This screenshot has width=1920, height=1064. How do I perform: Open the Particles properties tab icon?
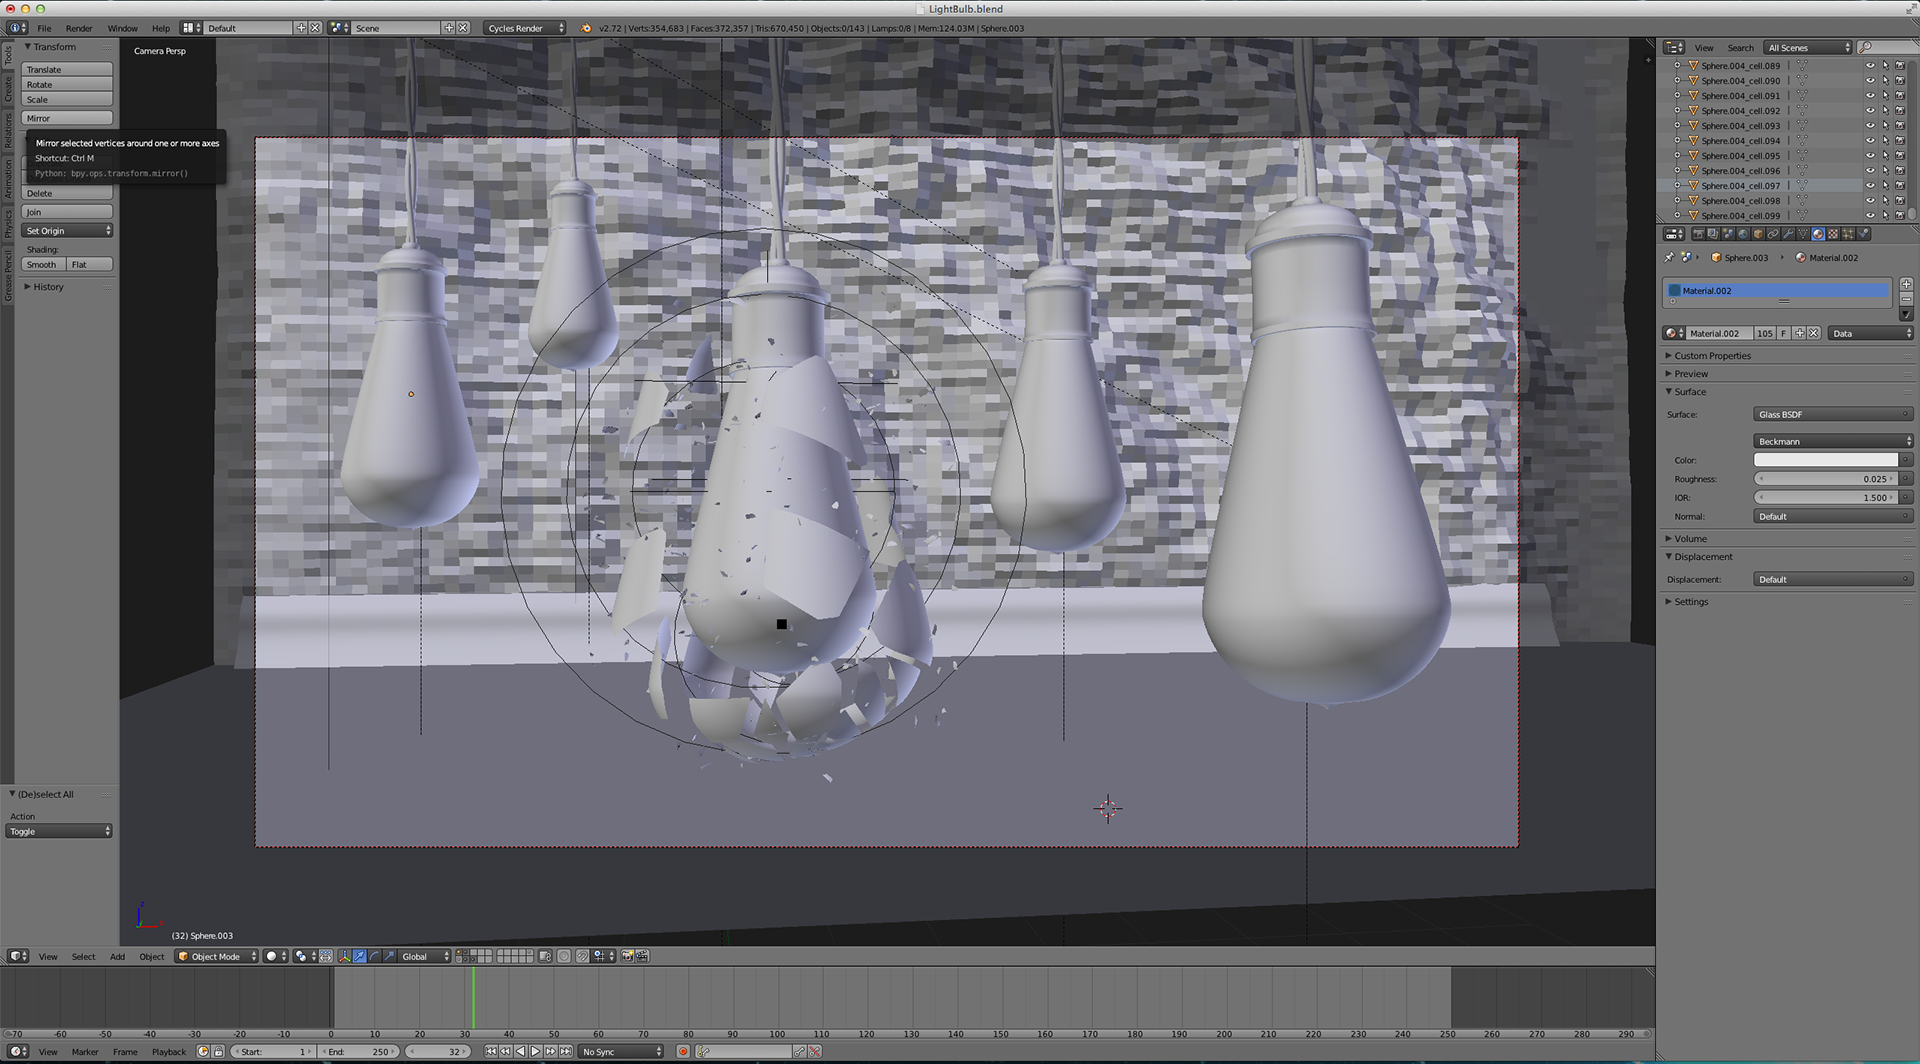[1848, 234]
